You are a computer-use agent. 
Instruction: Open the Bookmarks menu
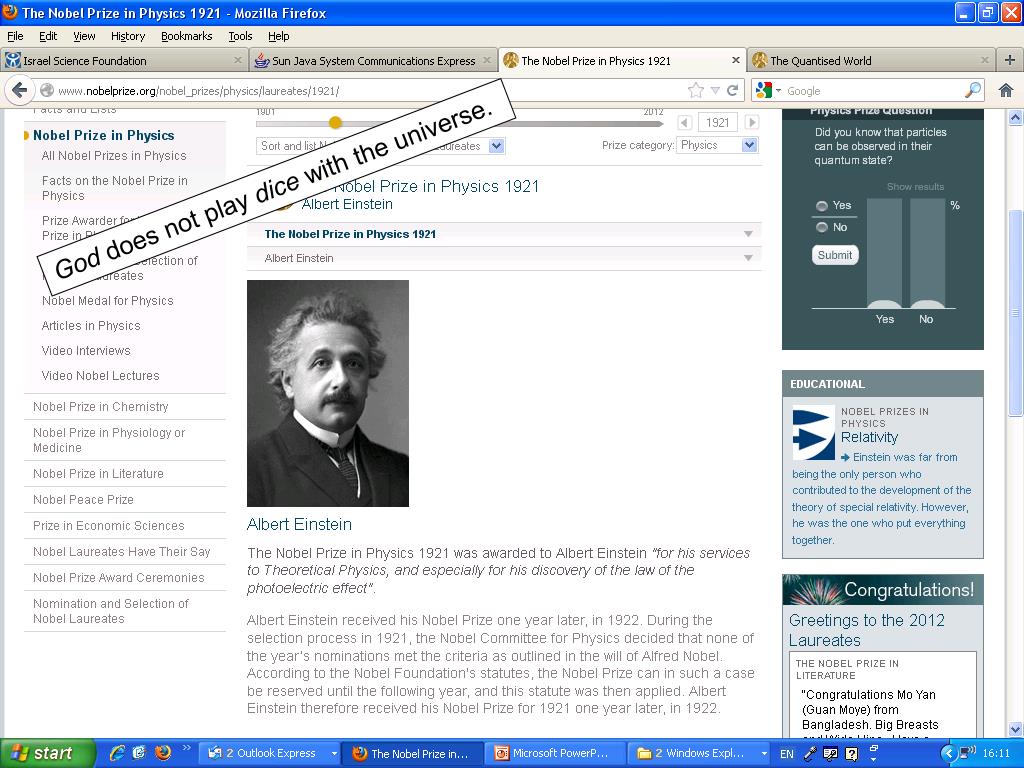click(x=186, y=36)
